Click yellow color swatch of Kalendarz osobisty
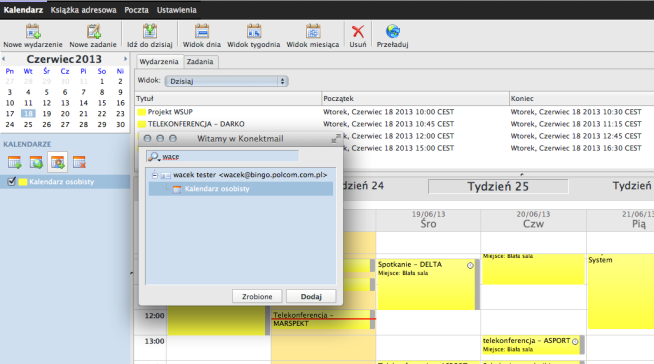 23,182
